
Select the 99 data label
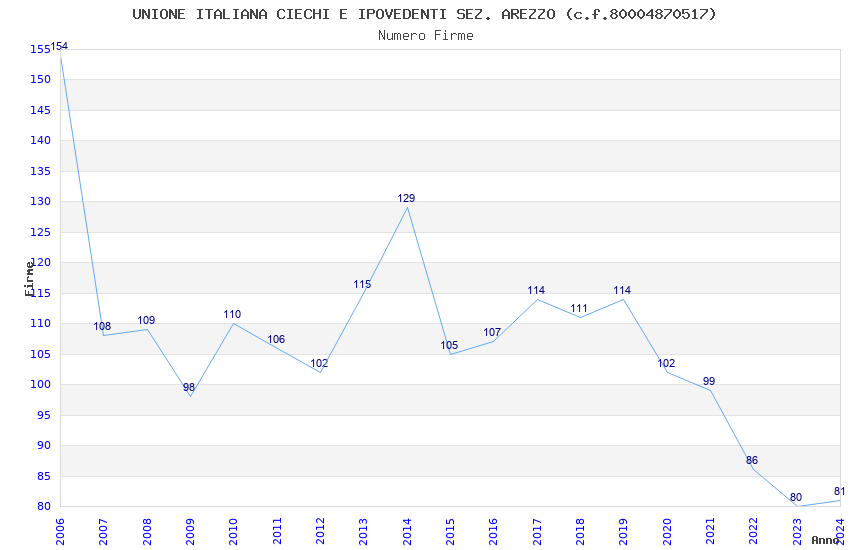709,381
